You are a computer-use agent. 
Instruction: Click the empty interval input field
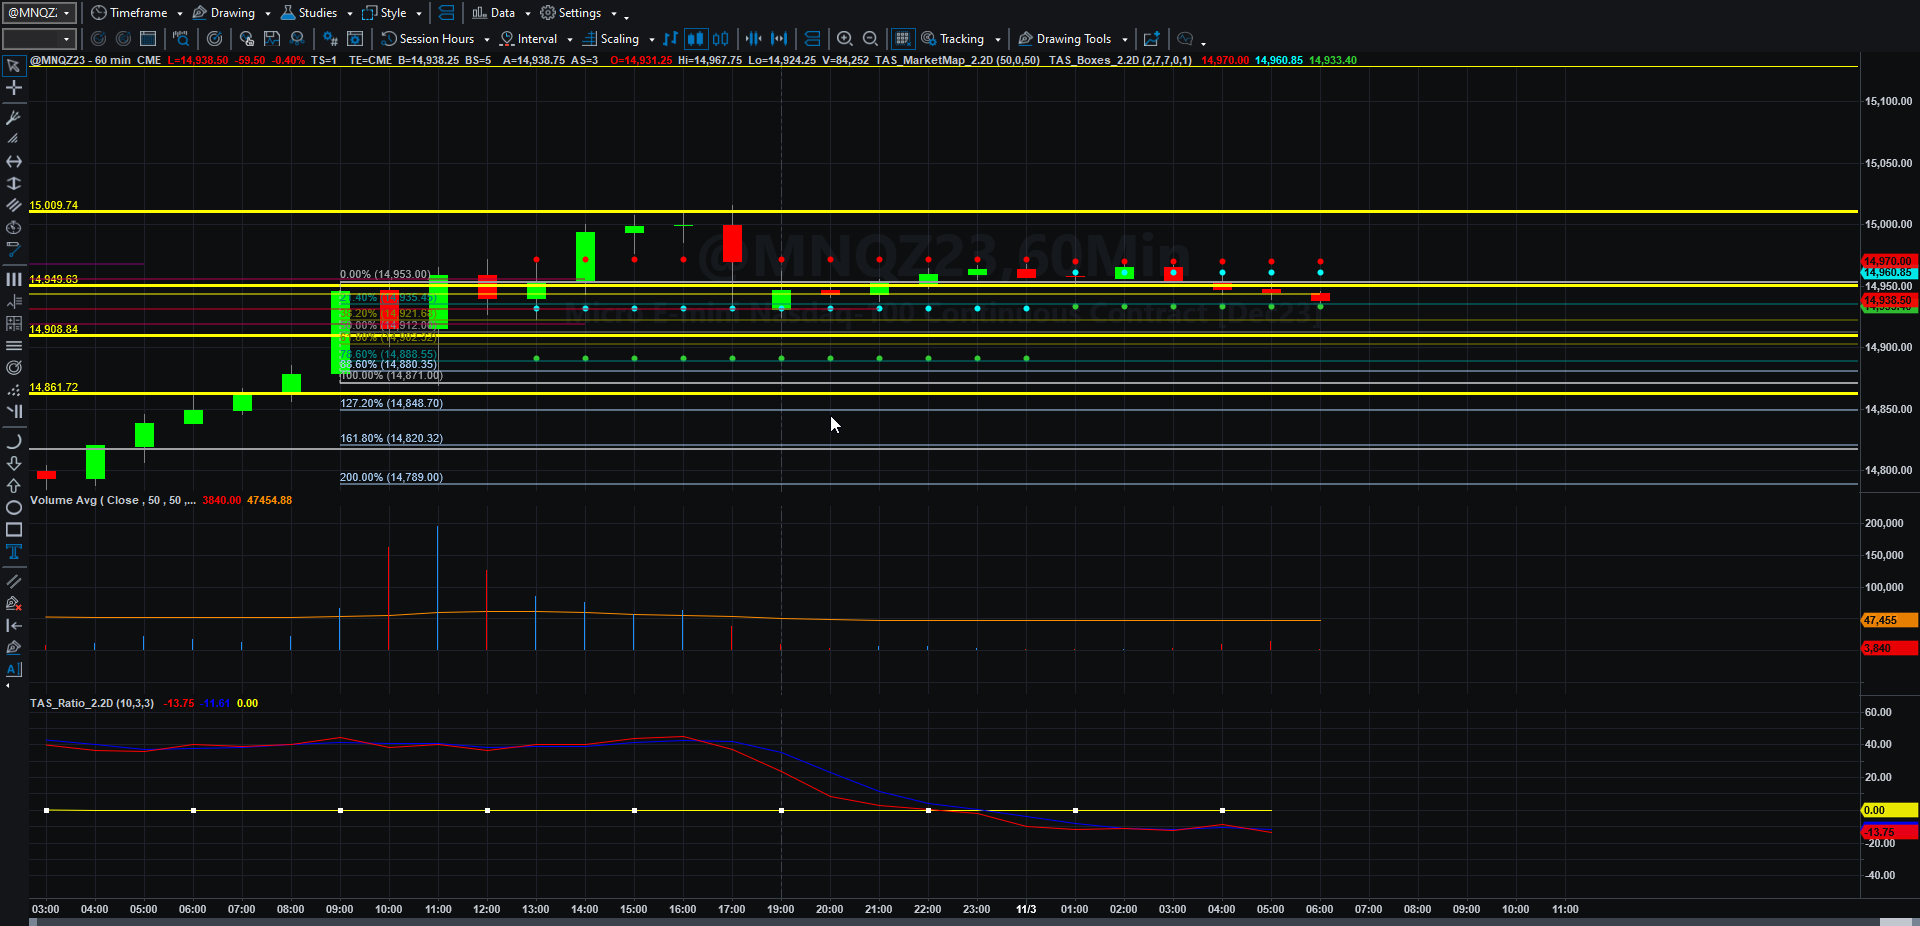[x=39, y=39]
